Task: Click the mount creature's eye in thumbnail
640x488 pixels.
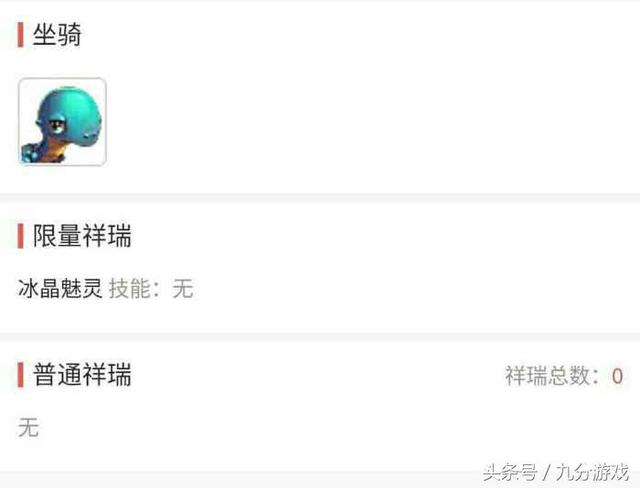Action: 56,125
